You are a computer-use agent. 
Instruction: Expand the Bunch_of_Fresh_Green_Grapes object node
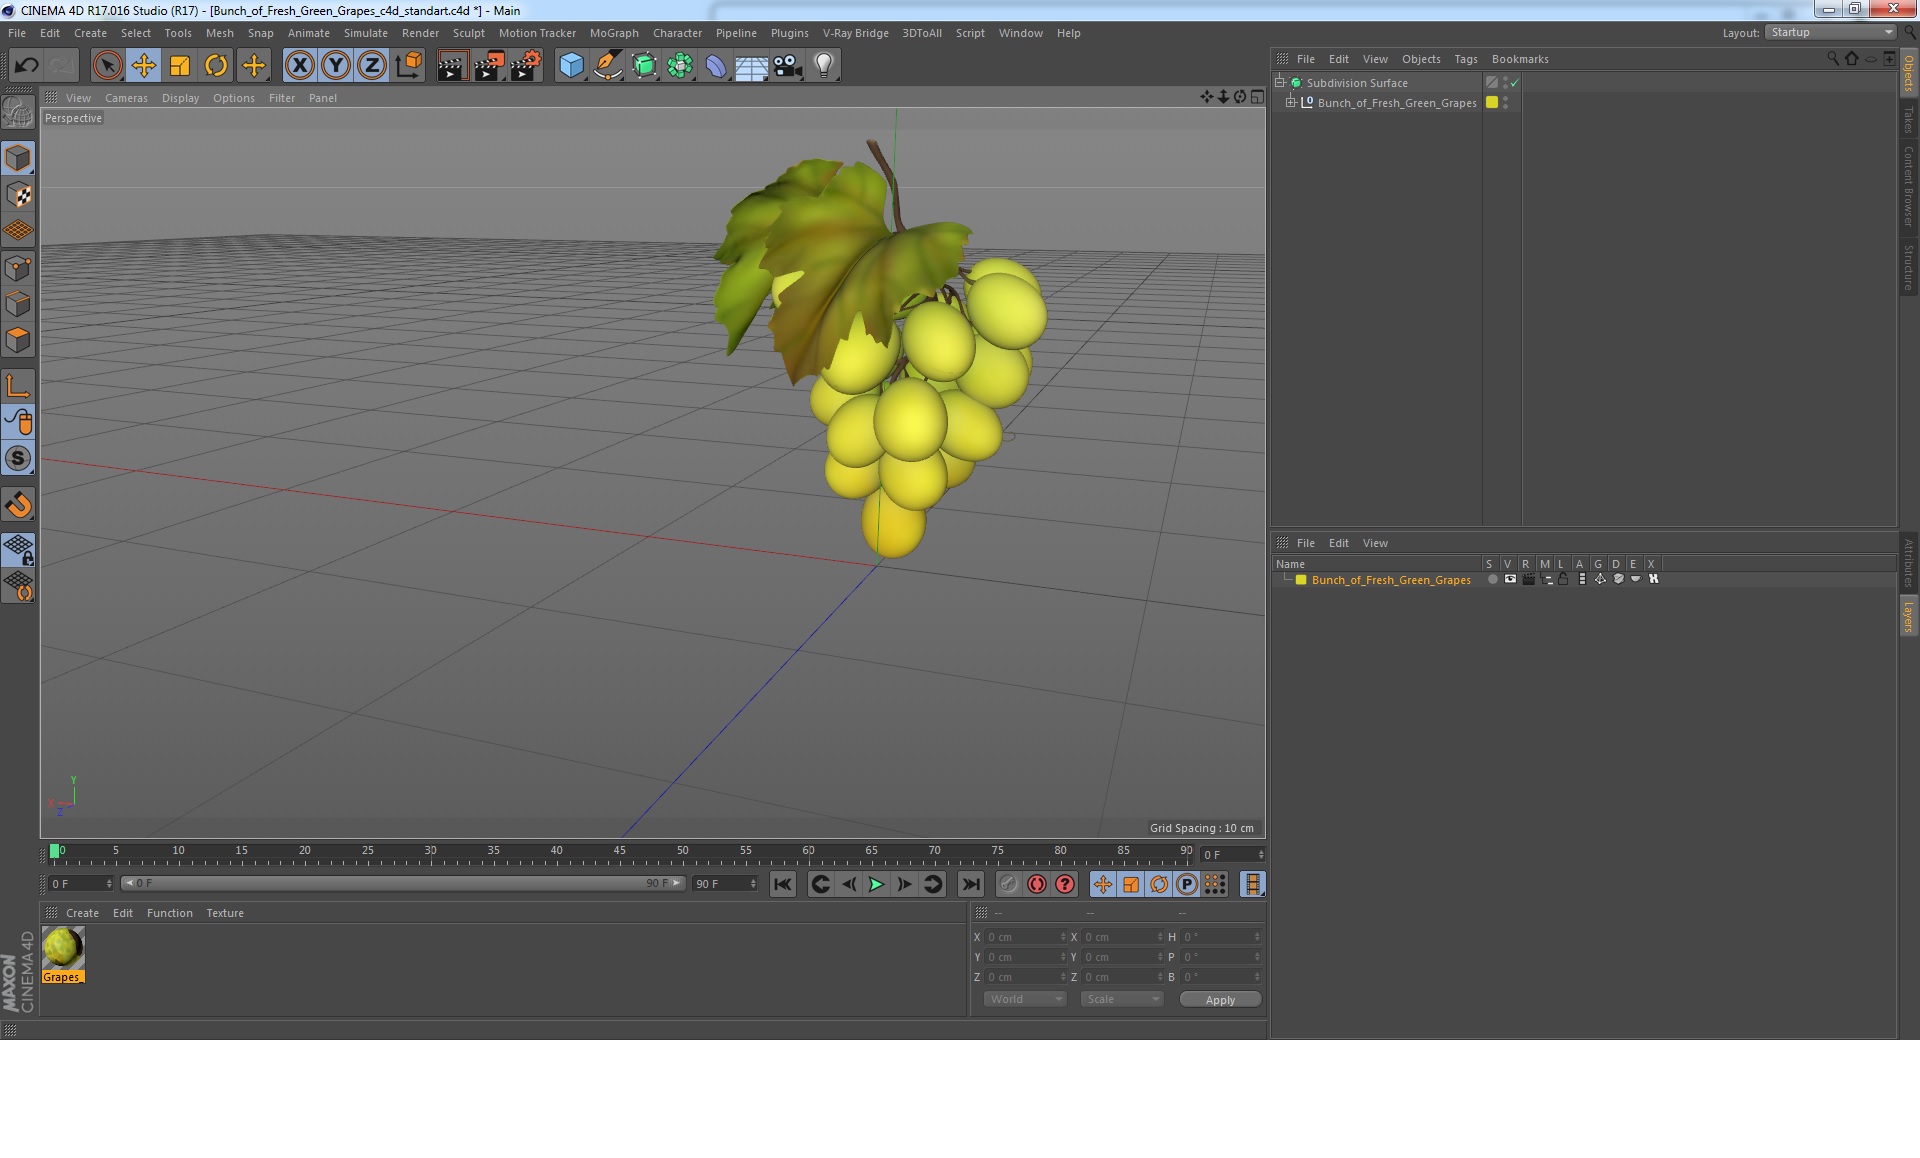coord(1291,103)
